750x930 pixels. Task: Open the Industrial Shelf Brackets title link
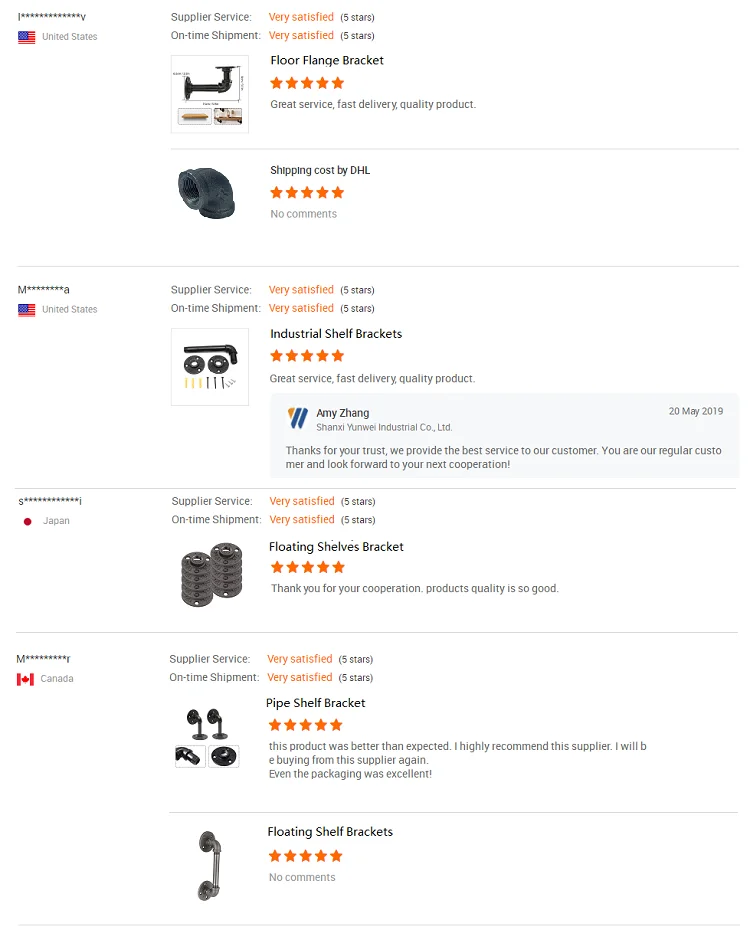[x=336, y=334]
